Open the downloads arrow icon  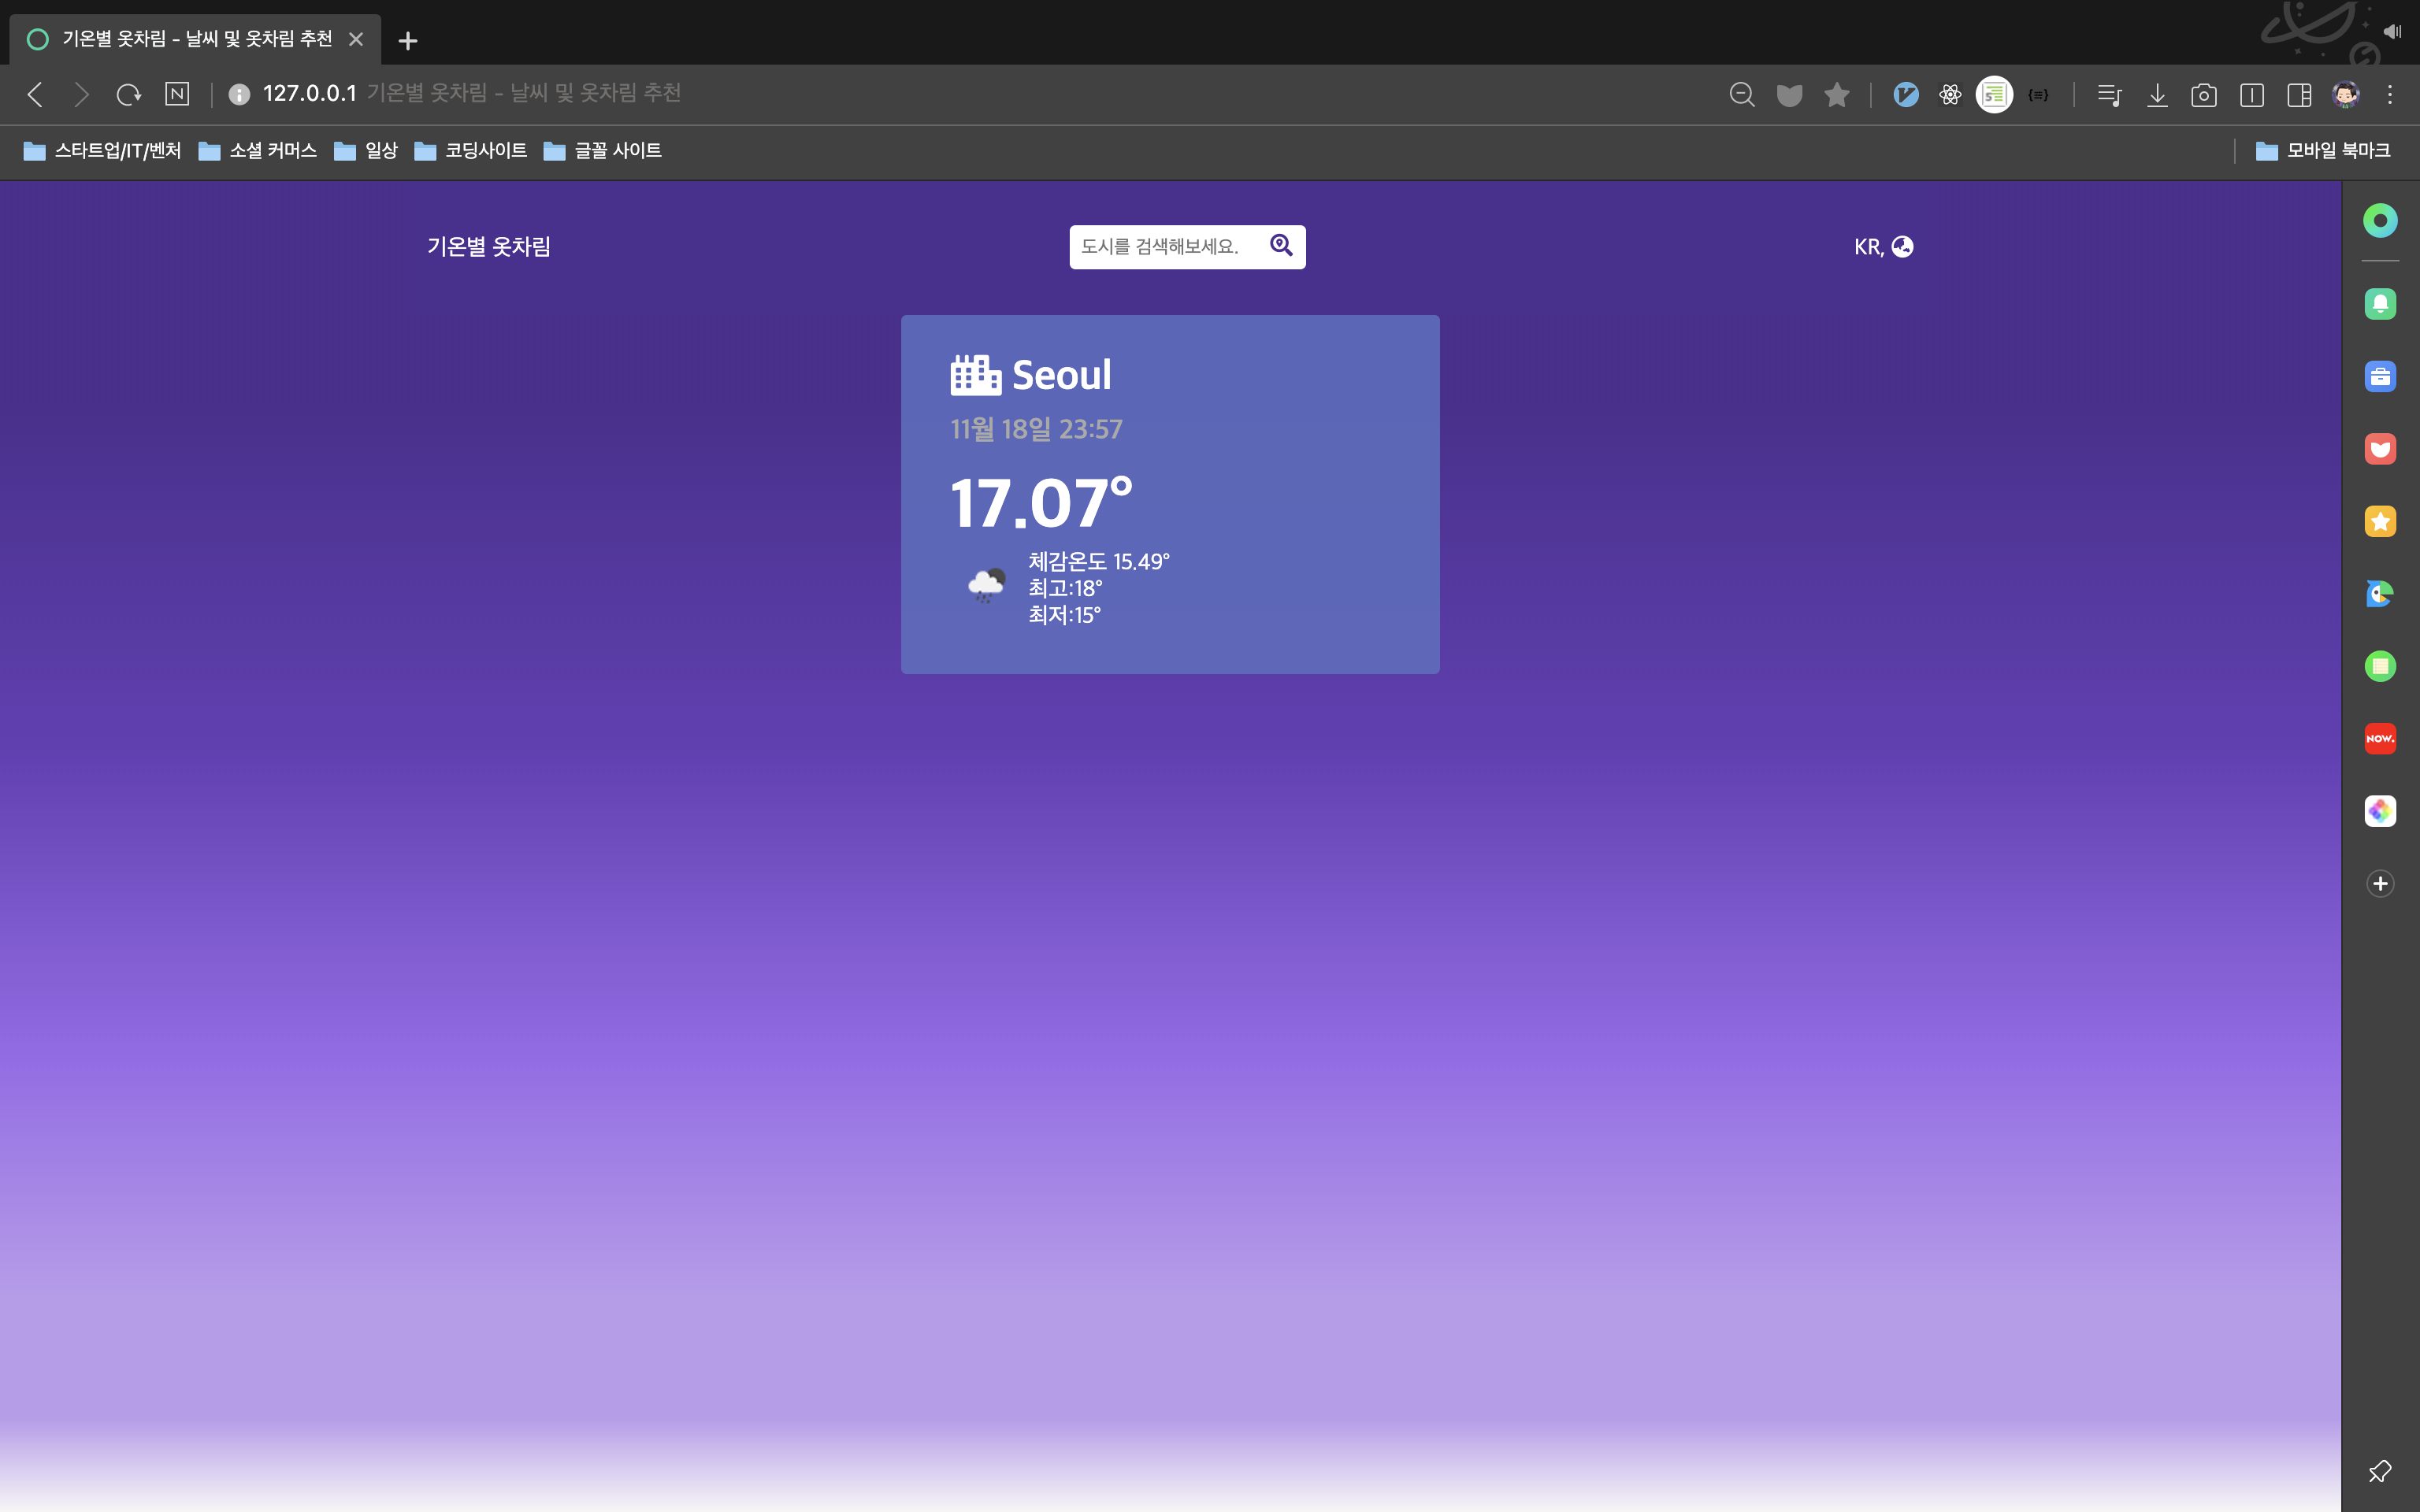click(2157, 95)
